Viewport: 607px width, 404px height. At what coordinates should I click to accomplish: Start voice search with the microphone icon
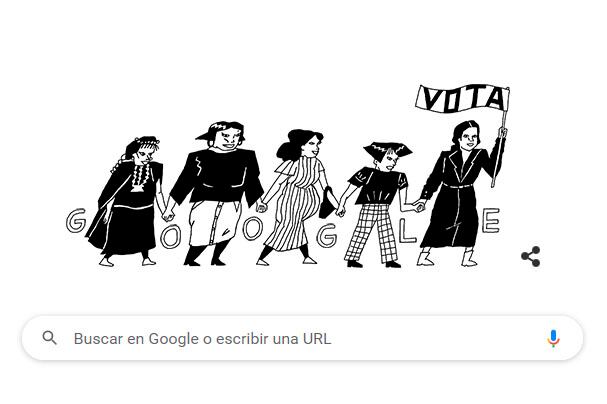coord(553,338)
